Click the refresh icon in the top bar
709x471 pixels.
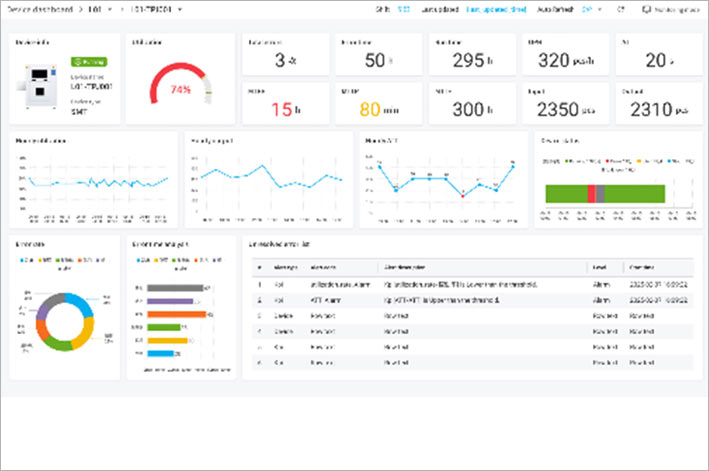(x=622, y=9)
